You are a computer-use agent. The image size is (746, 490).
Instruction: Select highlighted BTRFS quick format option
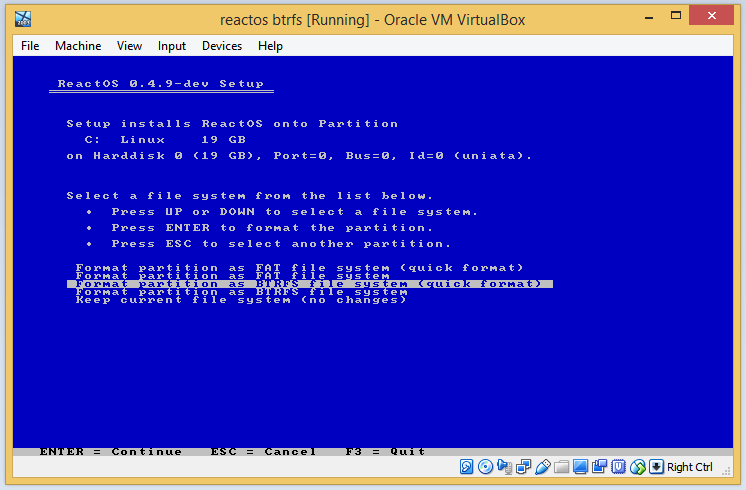(310, 284)
